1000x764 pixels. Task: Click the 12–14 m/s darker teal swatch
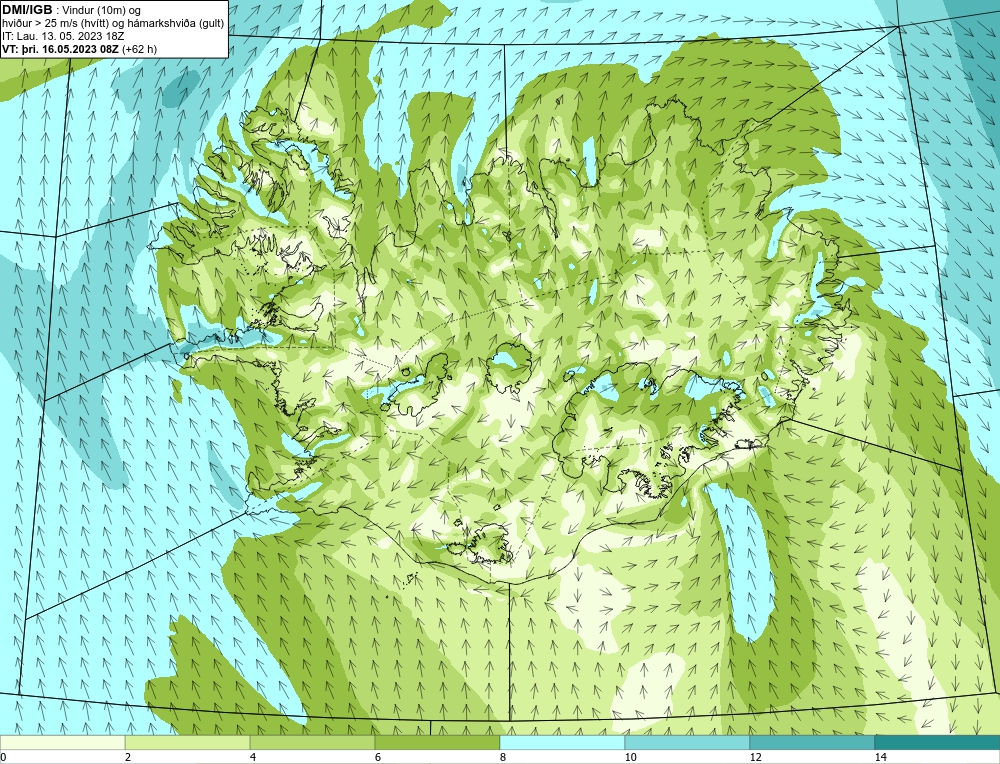(812, 742)
